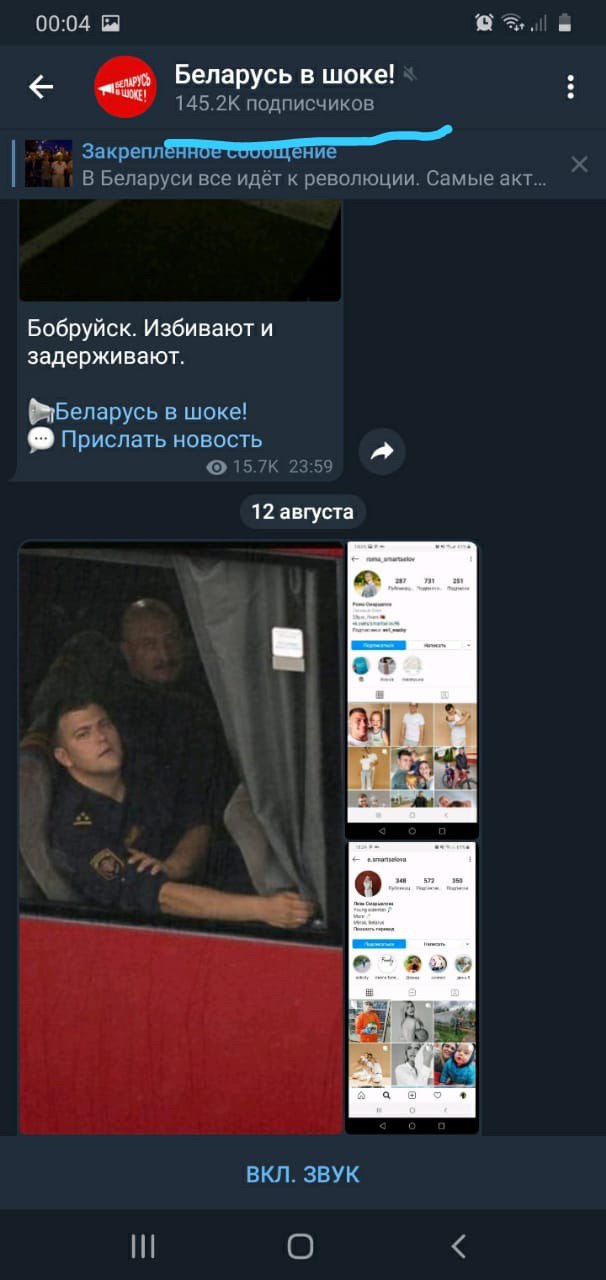606x1280 pixels.
Task: Tap the Android back navigation chevron
Action: click(459, 1245)
